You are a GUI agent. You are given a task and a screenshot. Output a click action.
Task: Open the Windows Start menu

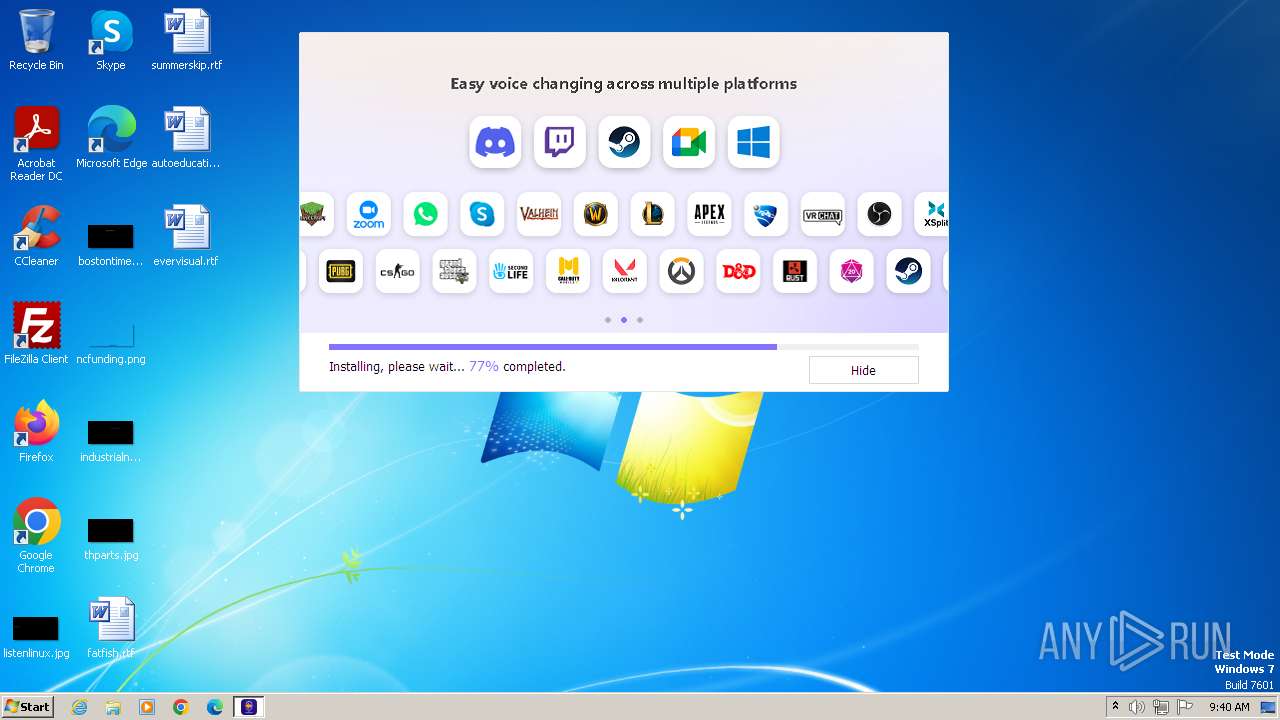click(27, 707)
